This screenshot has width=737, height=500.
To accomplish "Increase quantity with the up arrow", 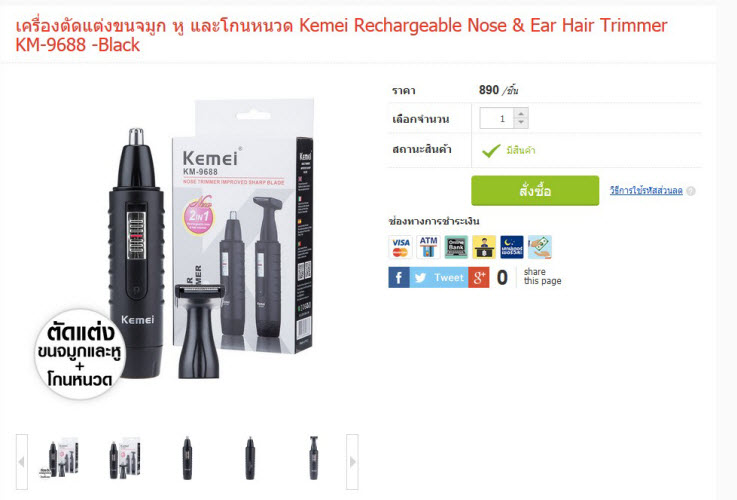I will (x=521, y=113).
